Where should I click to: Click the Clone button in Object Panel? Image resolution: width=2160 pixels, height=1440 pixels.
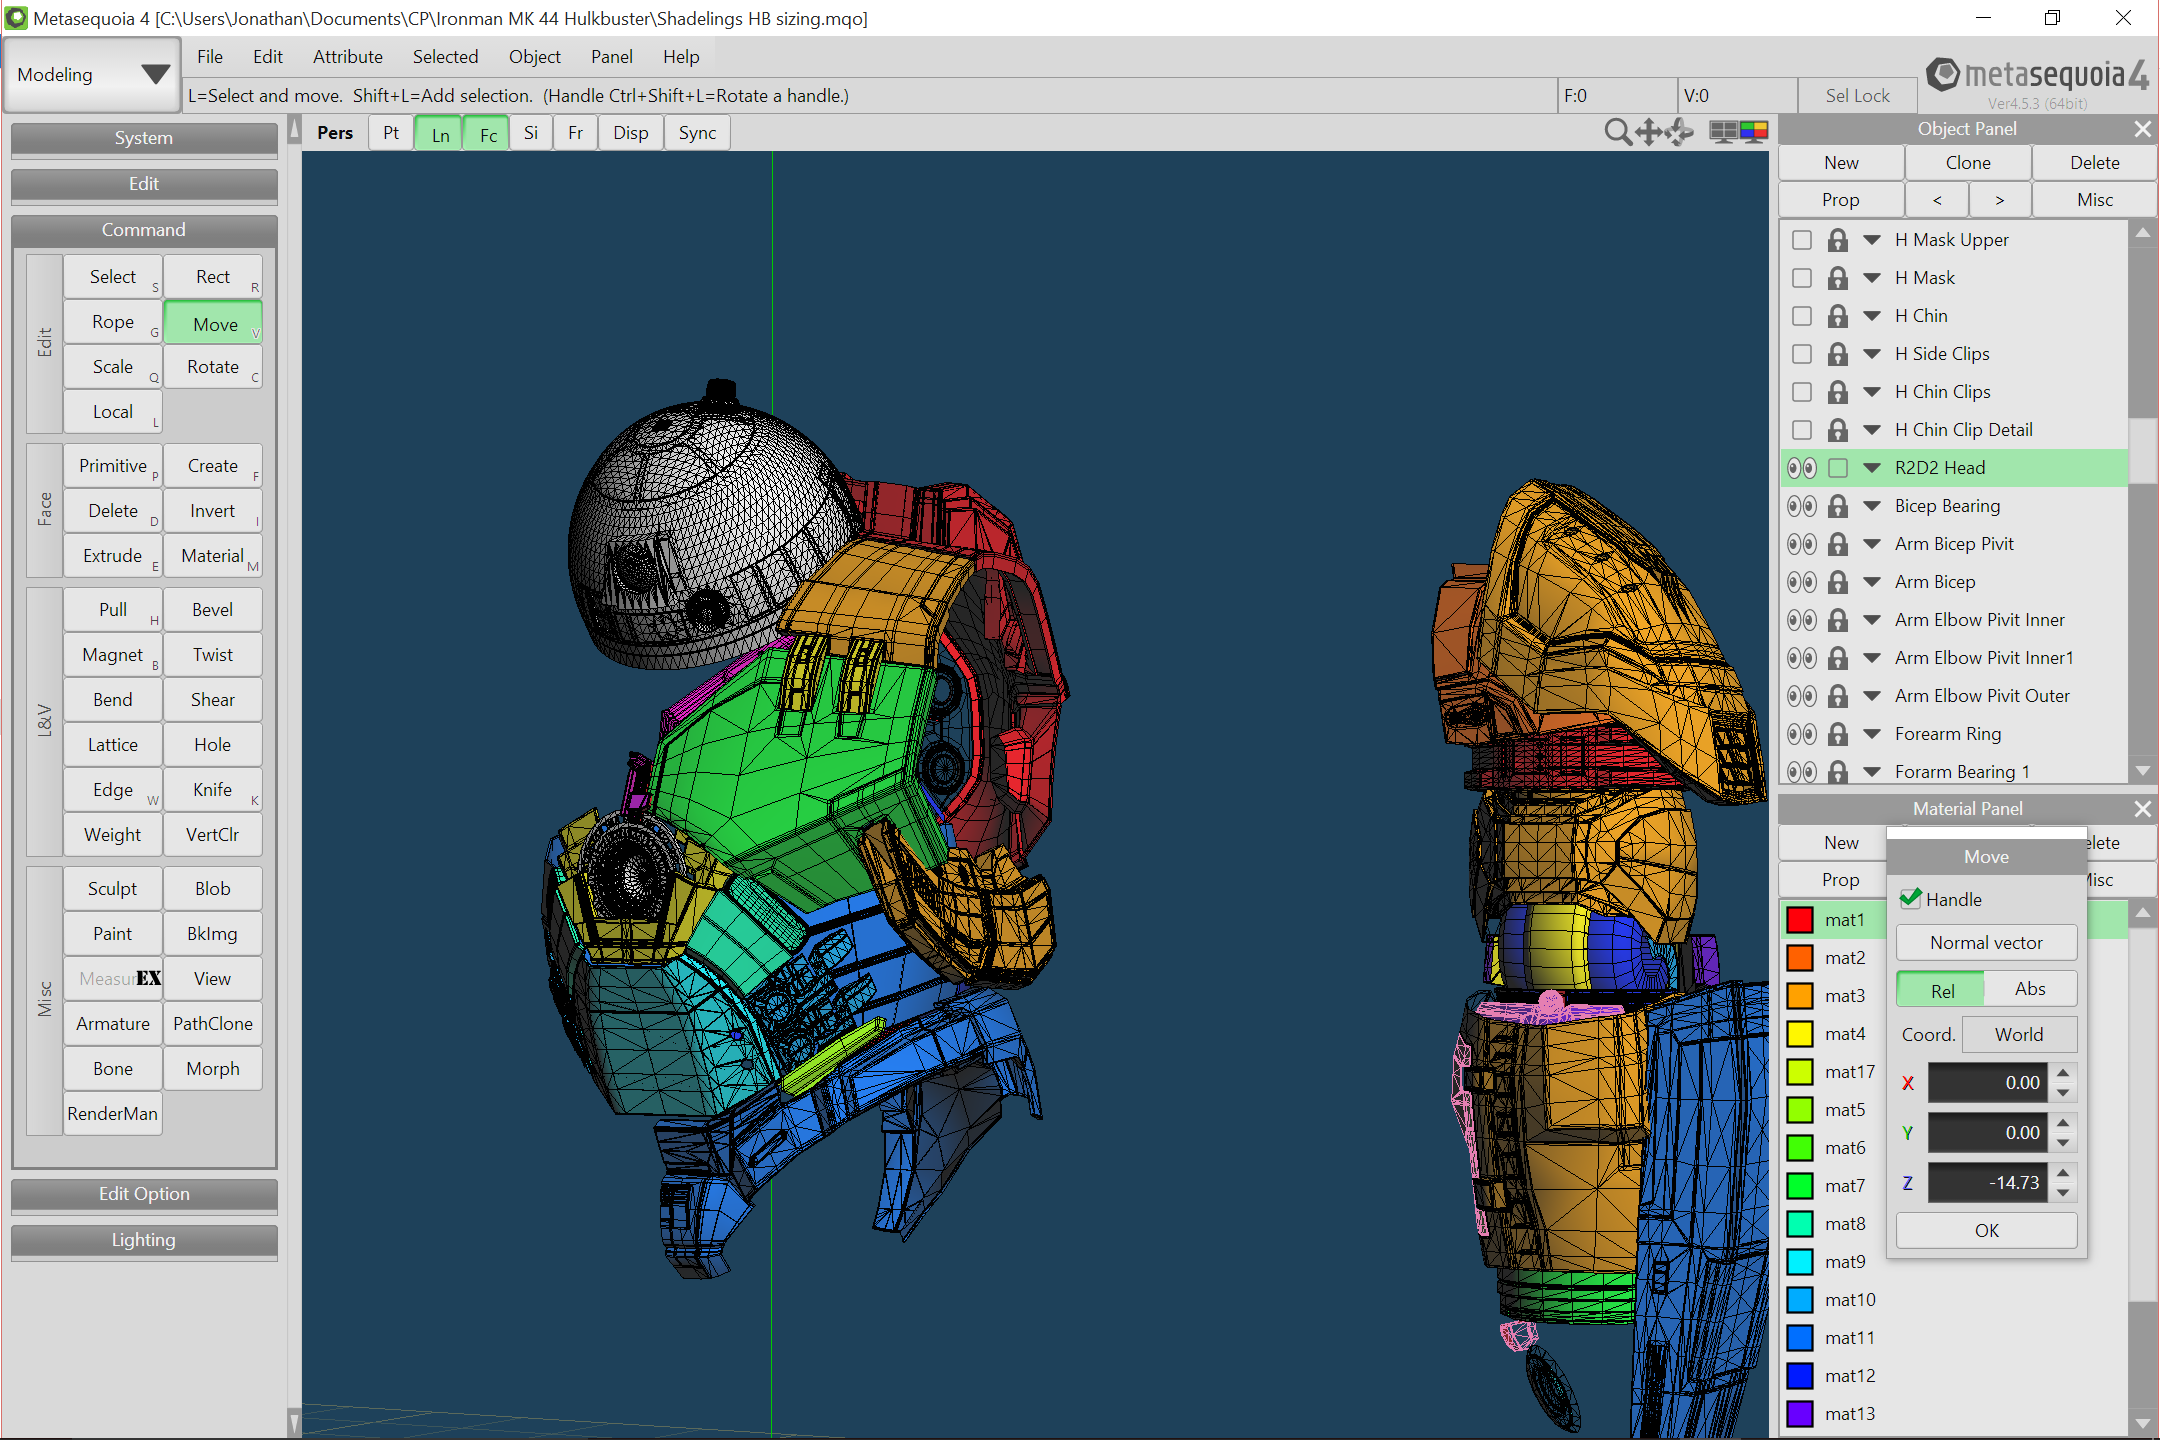1968,163
